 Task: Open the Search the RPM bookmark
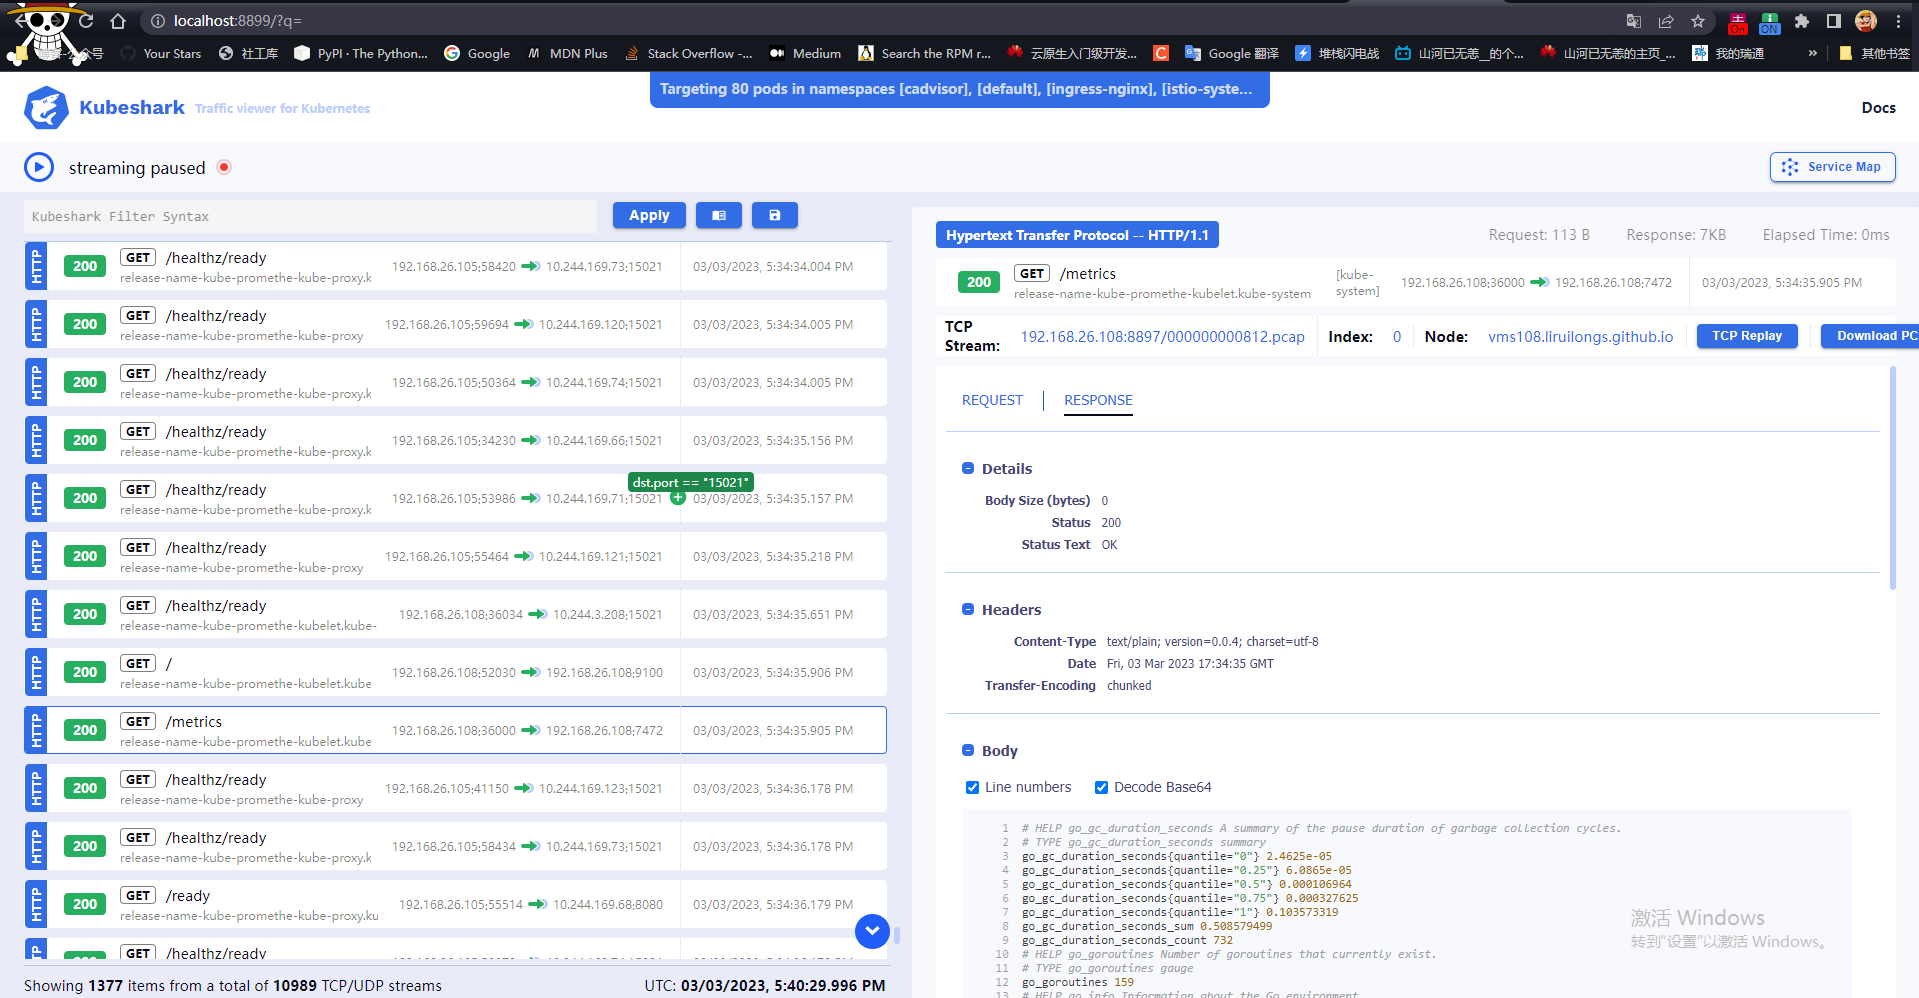(924, 53)
